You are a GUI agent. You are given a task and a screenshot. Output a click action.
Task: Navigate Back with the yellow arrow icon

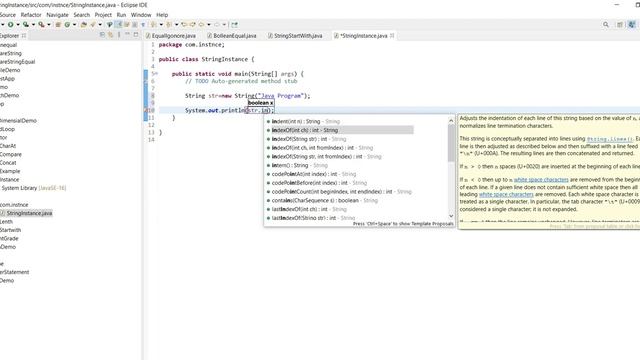coord(201,24)
